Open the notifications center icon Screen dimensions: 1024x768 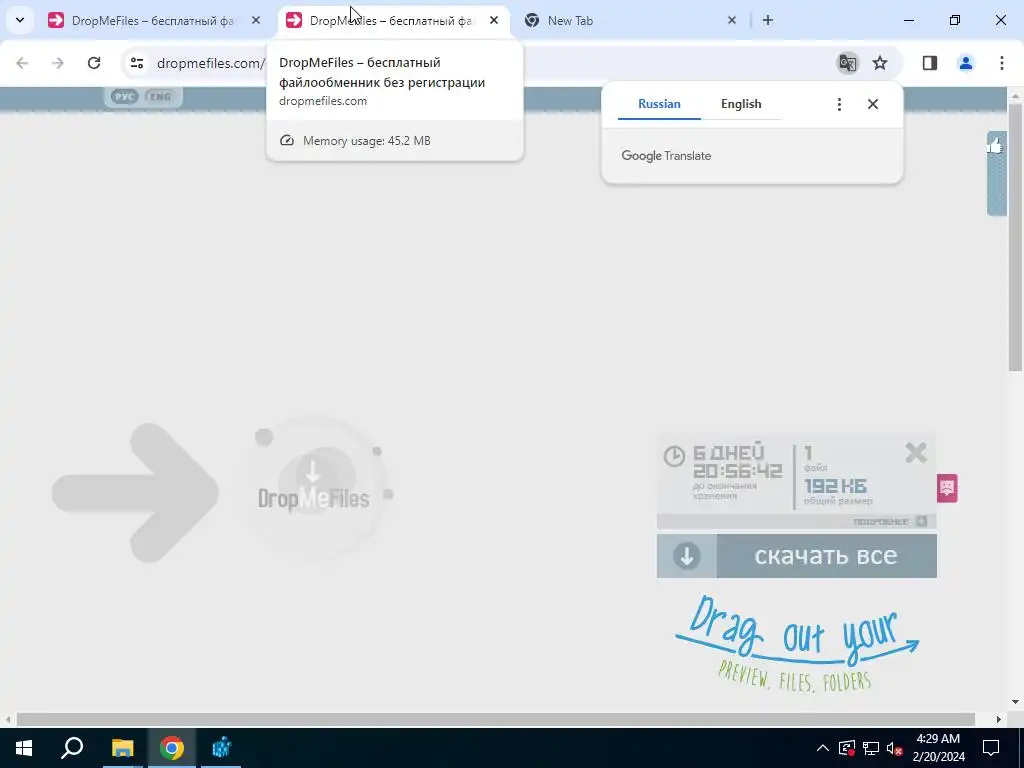(x=991, y=748)
